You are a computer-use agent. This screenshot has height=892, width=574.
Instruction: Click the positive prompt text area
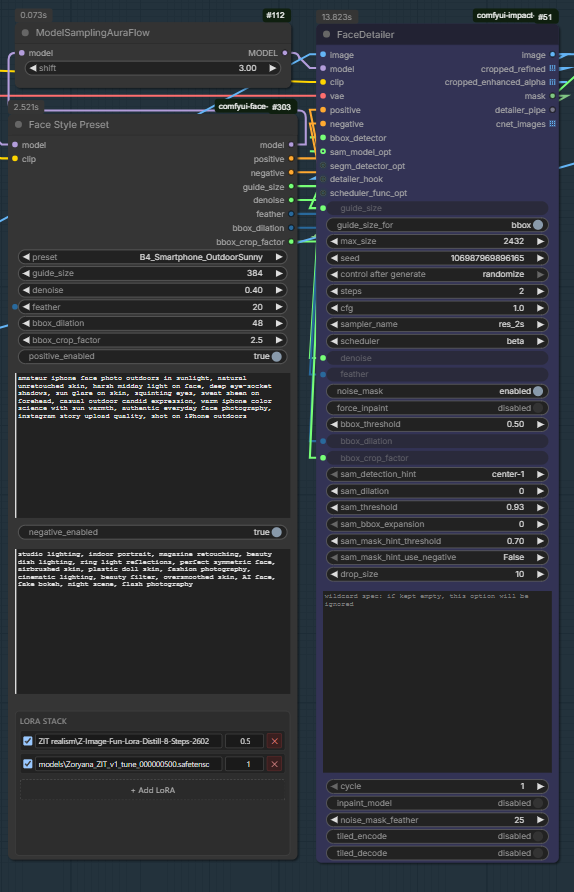click(152, 445)
